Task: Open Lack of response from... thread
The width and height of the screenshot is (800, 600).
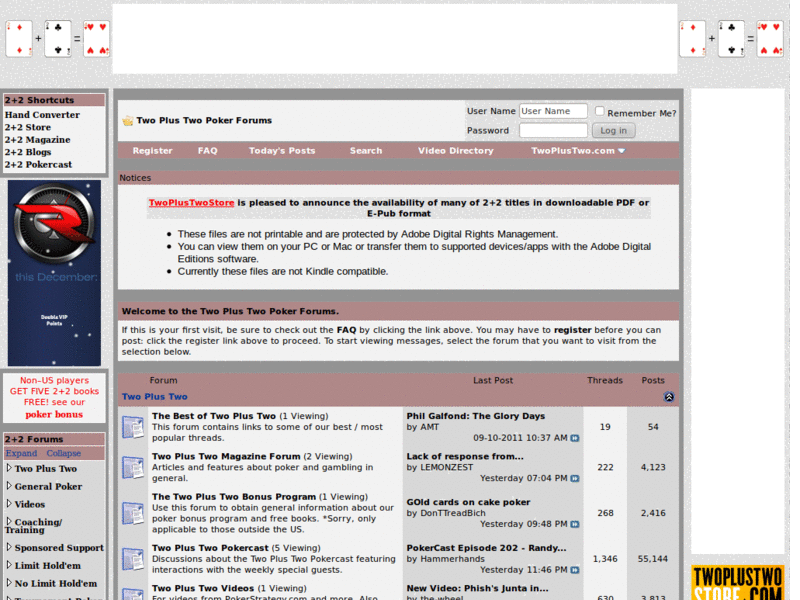Action: coord(465,456)
